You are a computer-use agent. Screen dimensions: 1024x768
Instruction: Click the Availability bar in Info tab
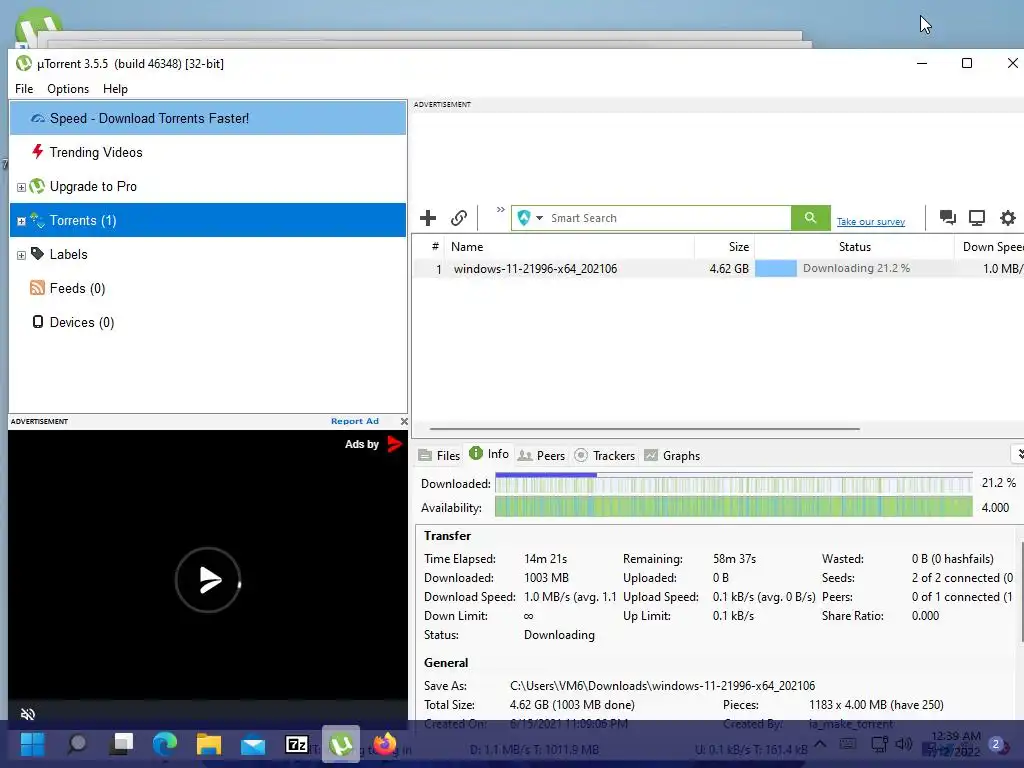(x=733, y=507)
